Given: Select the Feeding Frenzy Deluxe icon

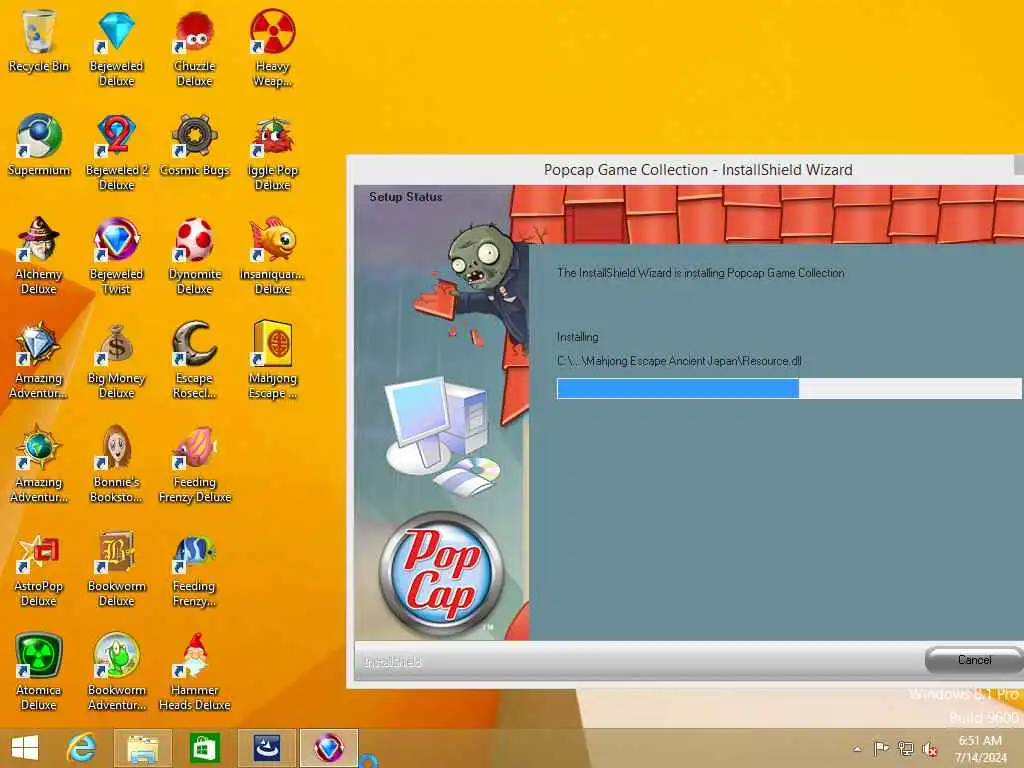Looking at the screenshot, I should pos(195,463).
